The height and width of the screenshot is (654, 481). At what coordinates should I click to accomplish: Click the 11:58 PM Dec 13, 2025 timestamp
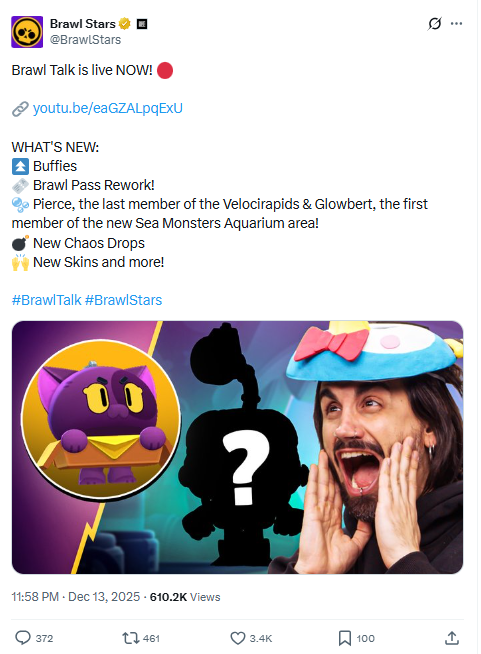click(x=76, y=597)
